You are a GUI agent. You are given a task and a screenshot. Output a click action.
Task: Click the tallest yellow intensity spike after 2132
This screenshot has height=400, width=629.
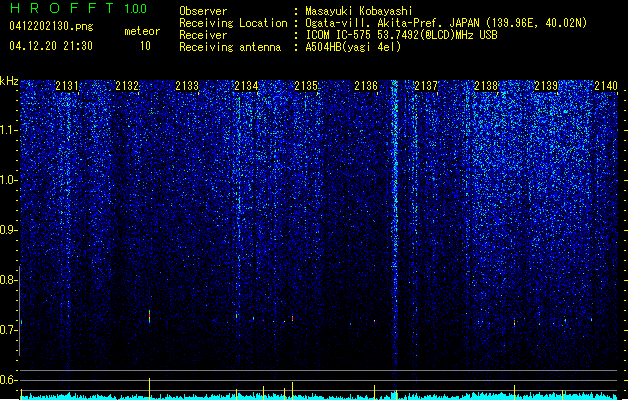(150, 388)
